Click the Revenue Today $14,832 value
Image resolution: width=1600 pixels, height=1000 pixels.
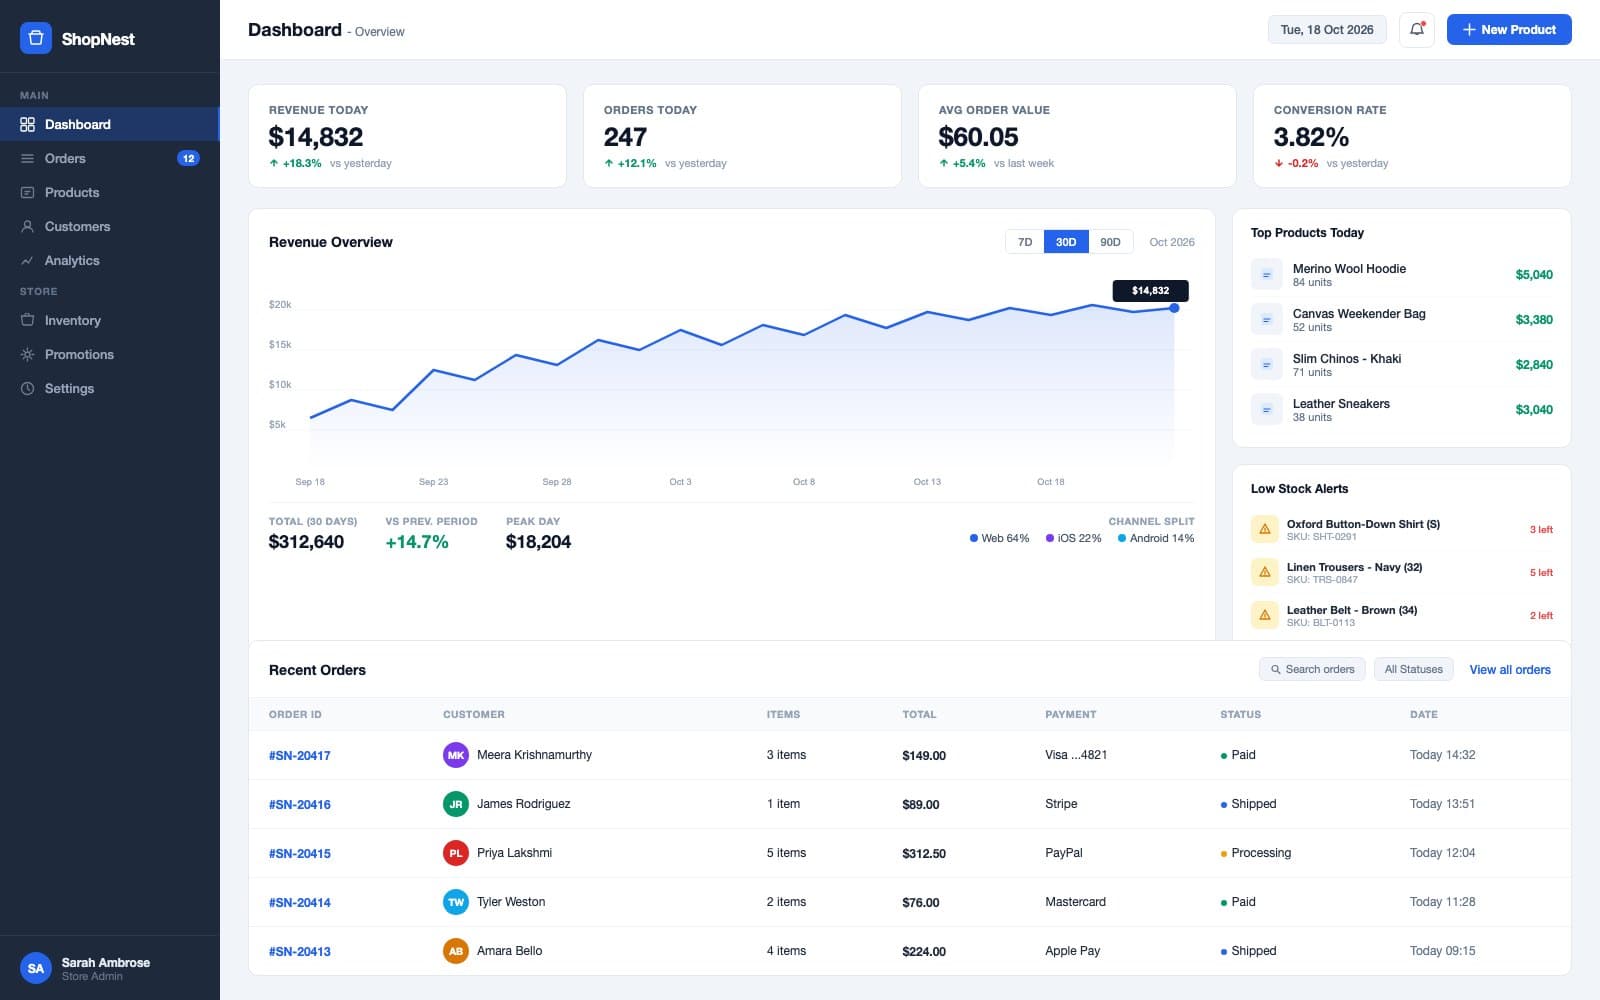(316, 137)
